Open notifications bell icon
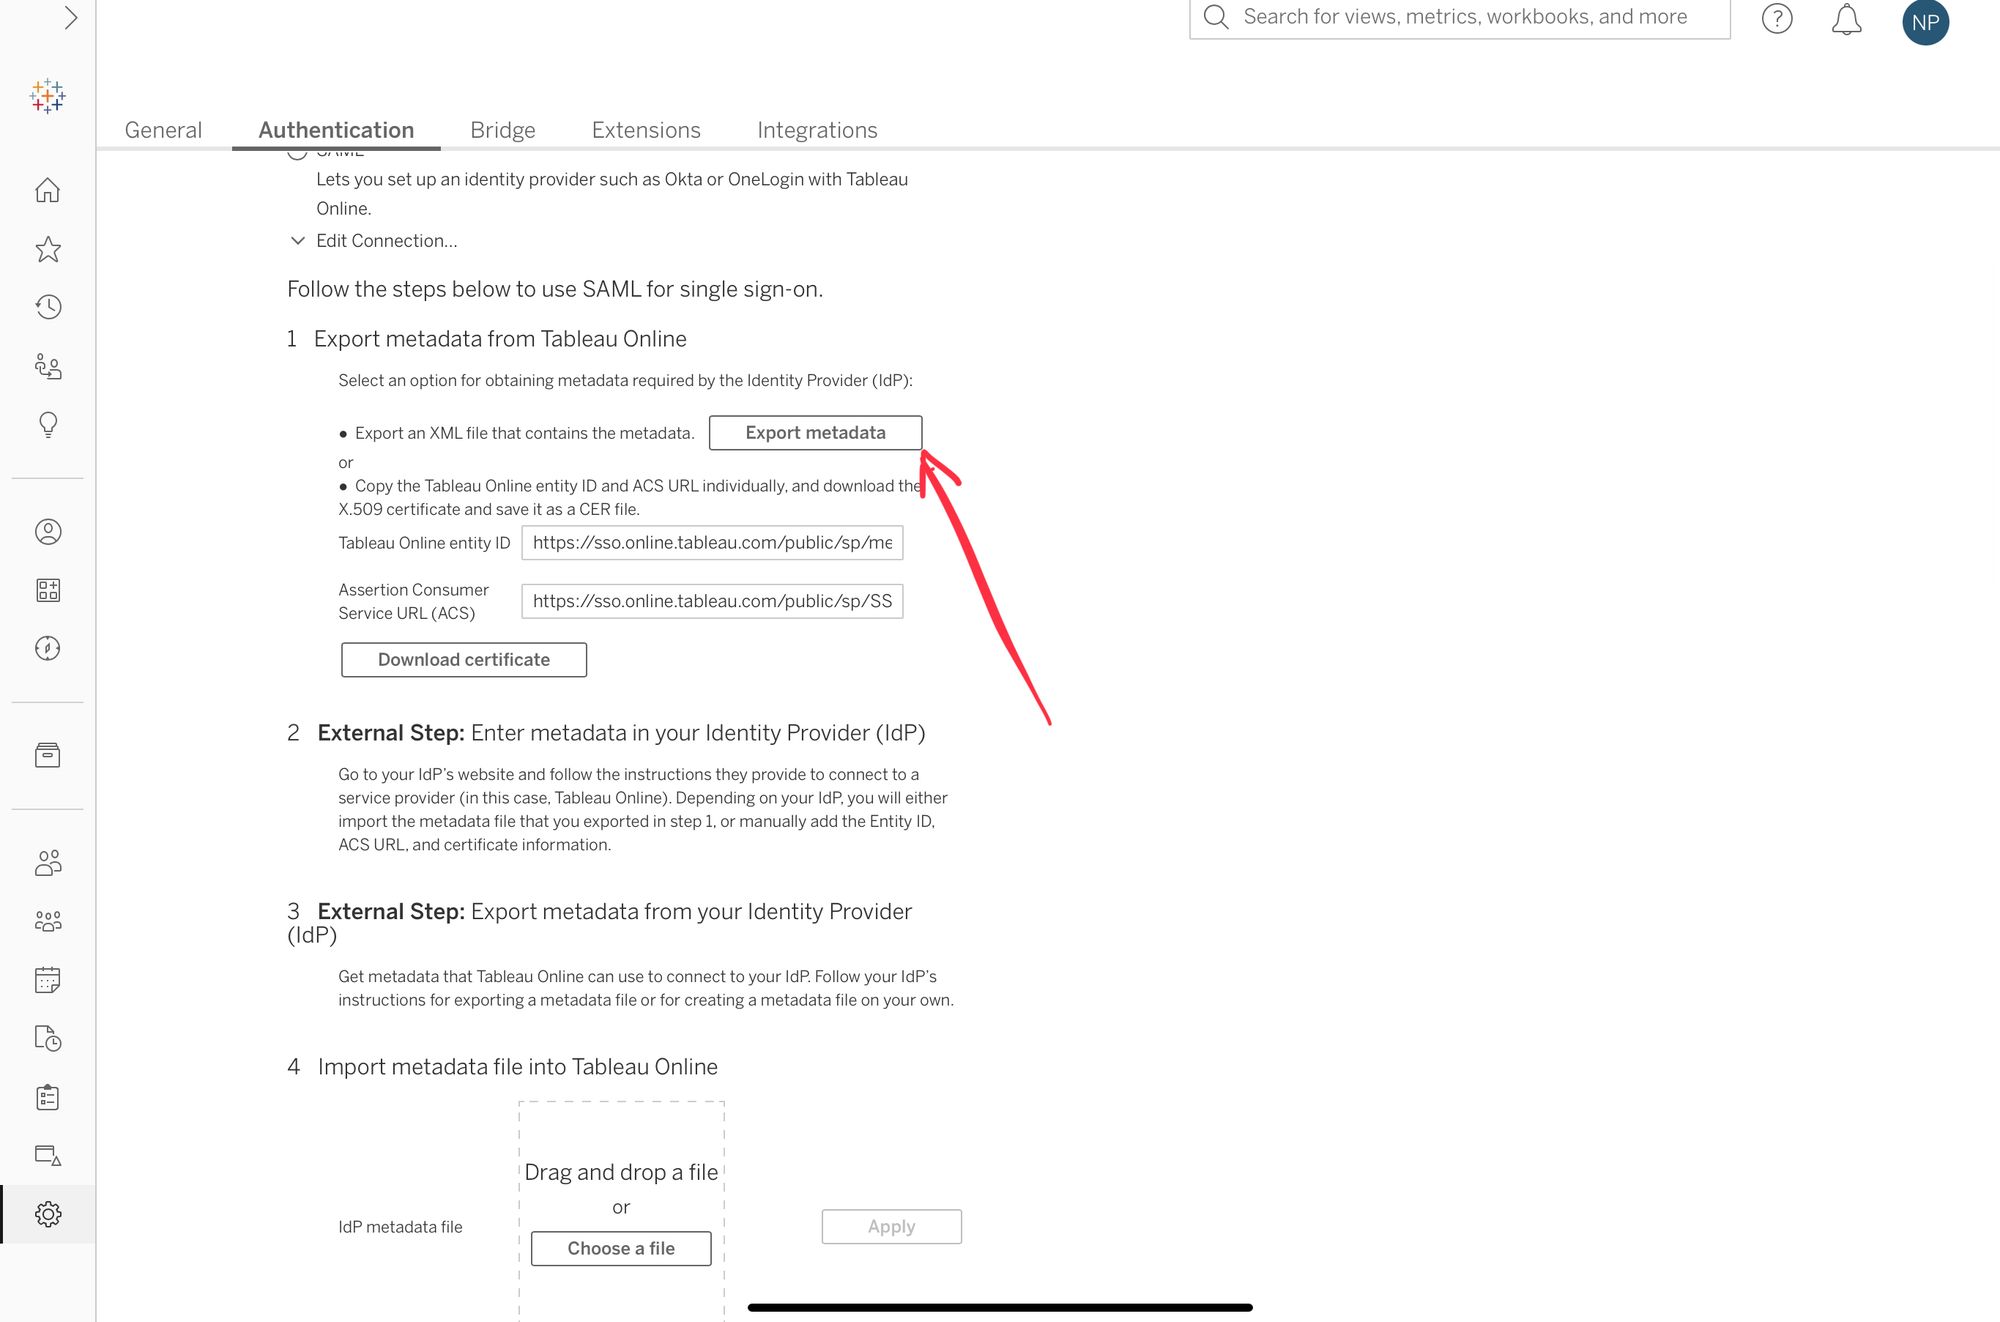2000x1322 pixels. coord(1846,19)
